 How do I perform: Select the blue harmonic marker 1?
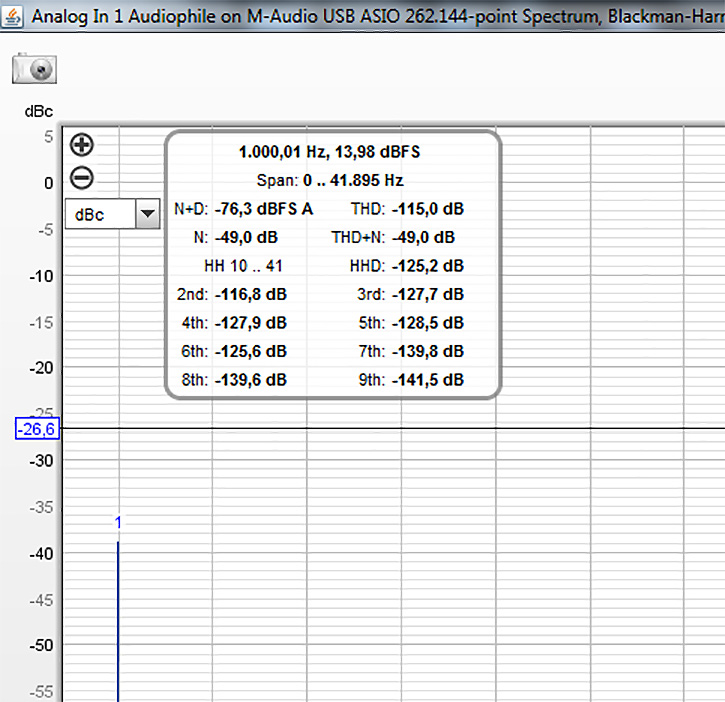click(118, 523)
